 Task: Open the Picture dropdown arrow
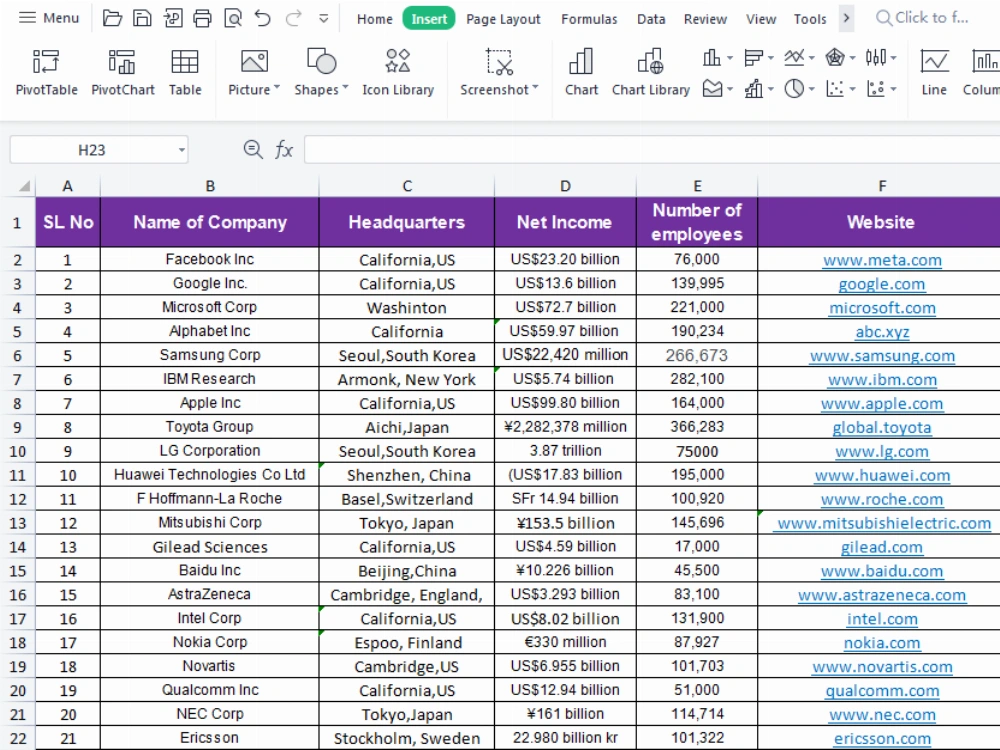tap(277, 88)
